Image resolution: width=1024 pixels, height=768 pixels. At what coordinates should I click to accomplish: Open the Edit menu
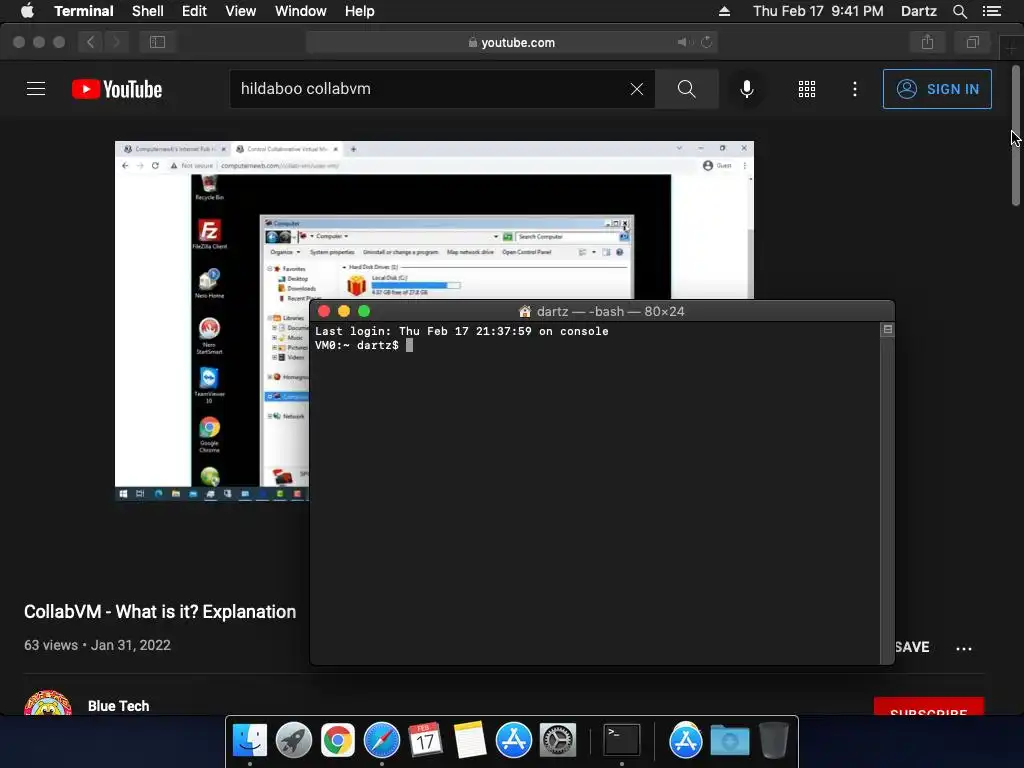(x=194, y=11)
